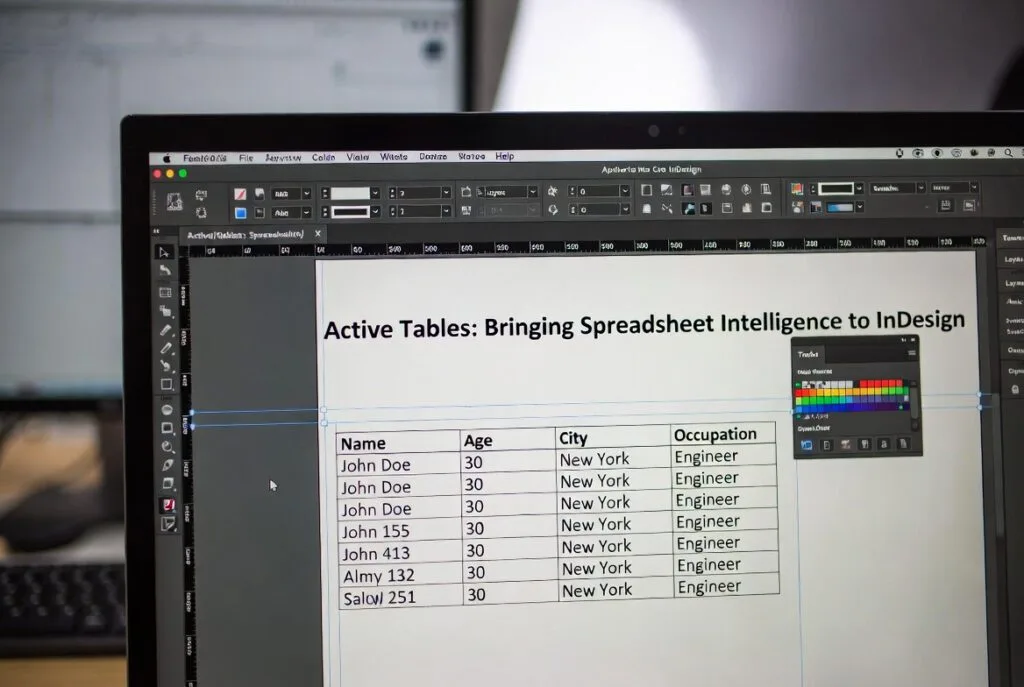Expand dropdown next to the blue gradient bar
Viewport: 1024px width, 687px height.
[859, 207]
